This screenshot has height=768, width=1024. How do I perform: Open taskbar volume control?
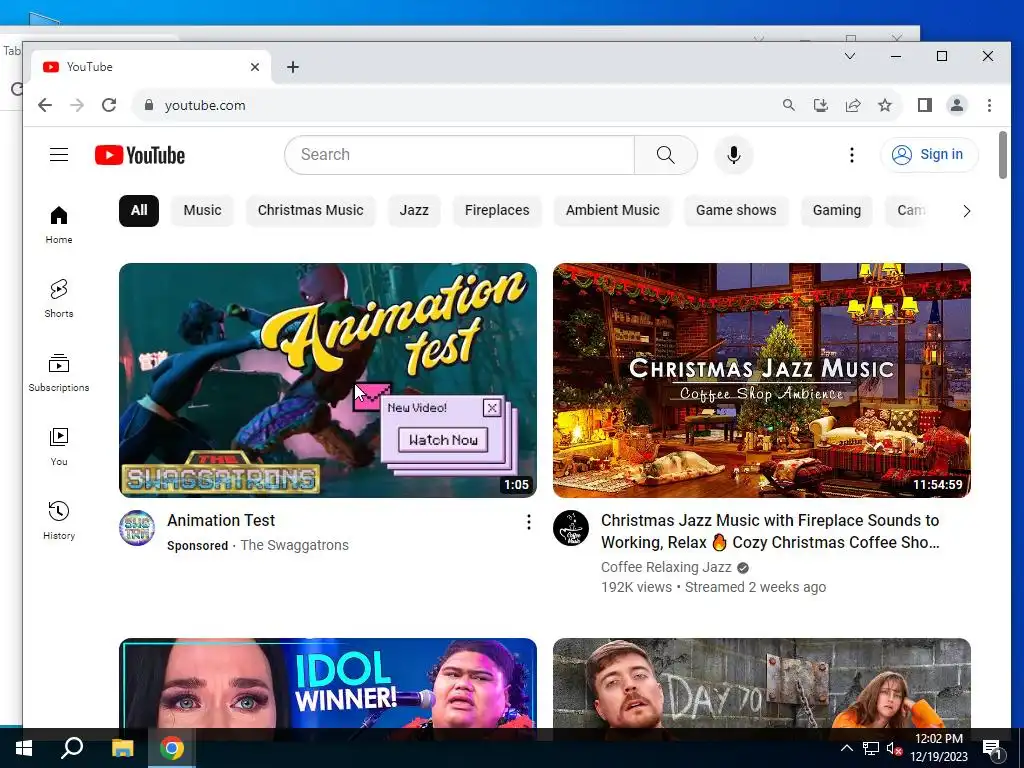895,748
